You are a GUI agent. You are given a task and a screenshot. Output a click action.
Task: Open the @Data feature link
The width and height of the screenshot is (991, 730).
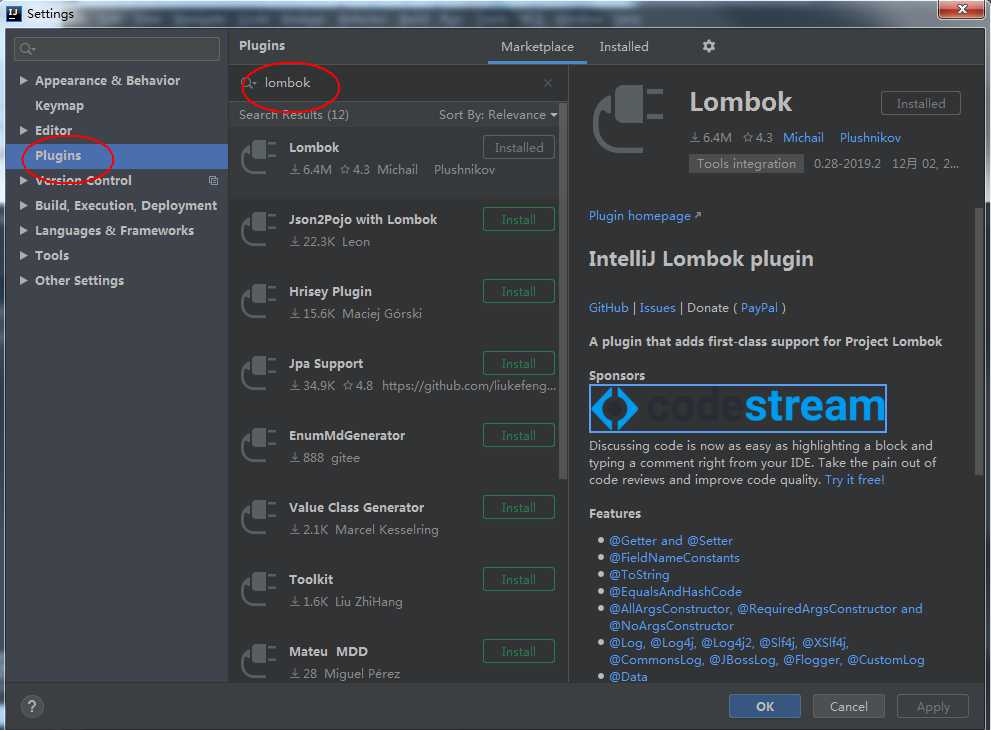[628, 677]
